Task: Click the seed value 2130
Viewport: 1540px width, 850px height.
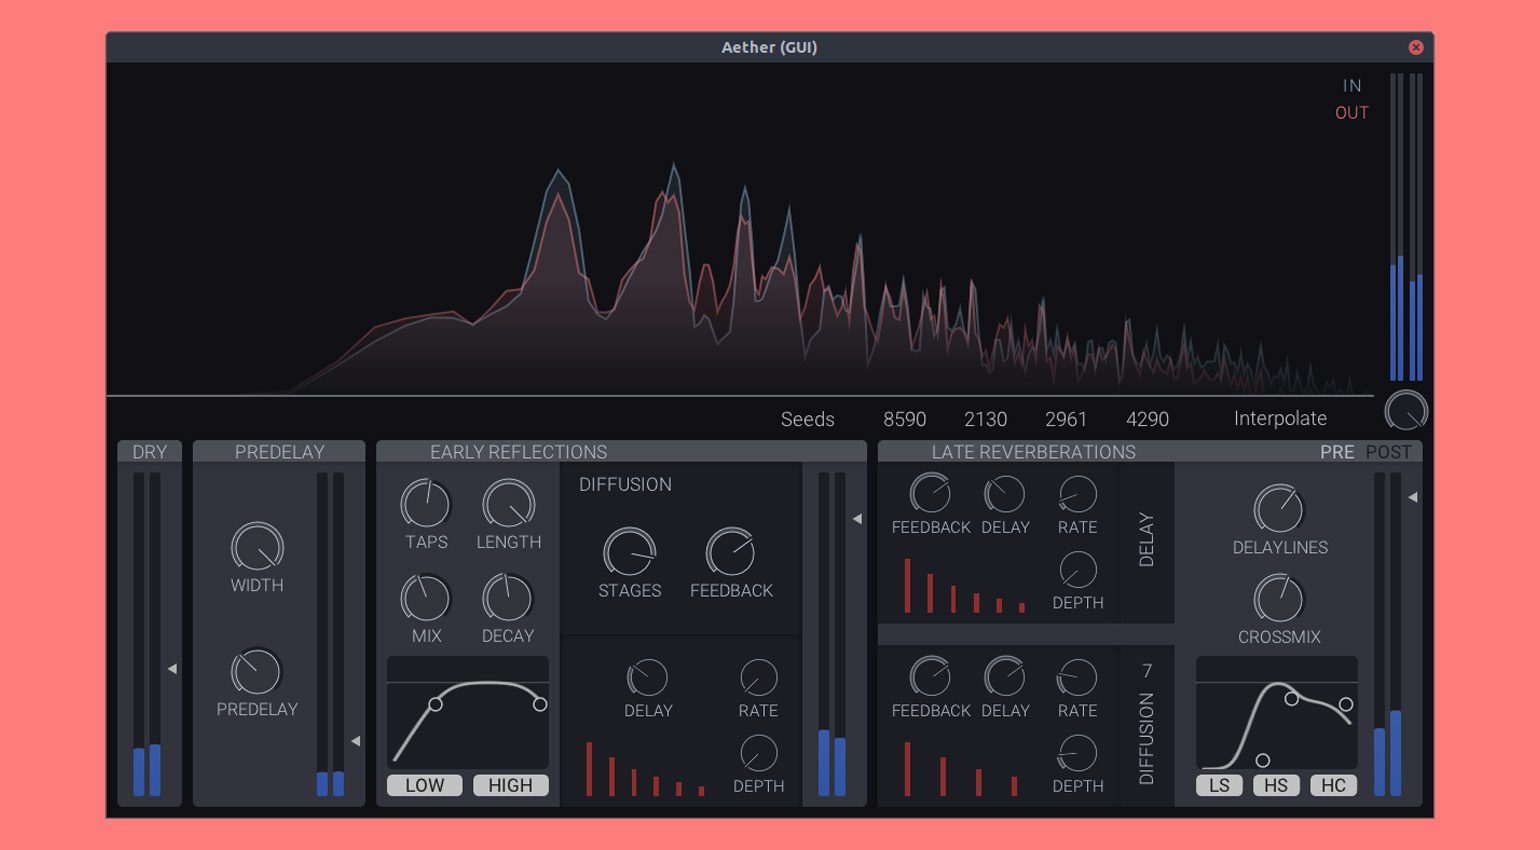Action: pyautogui.click(x=986, y=419)
